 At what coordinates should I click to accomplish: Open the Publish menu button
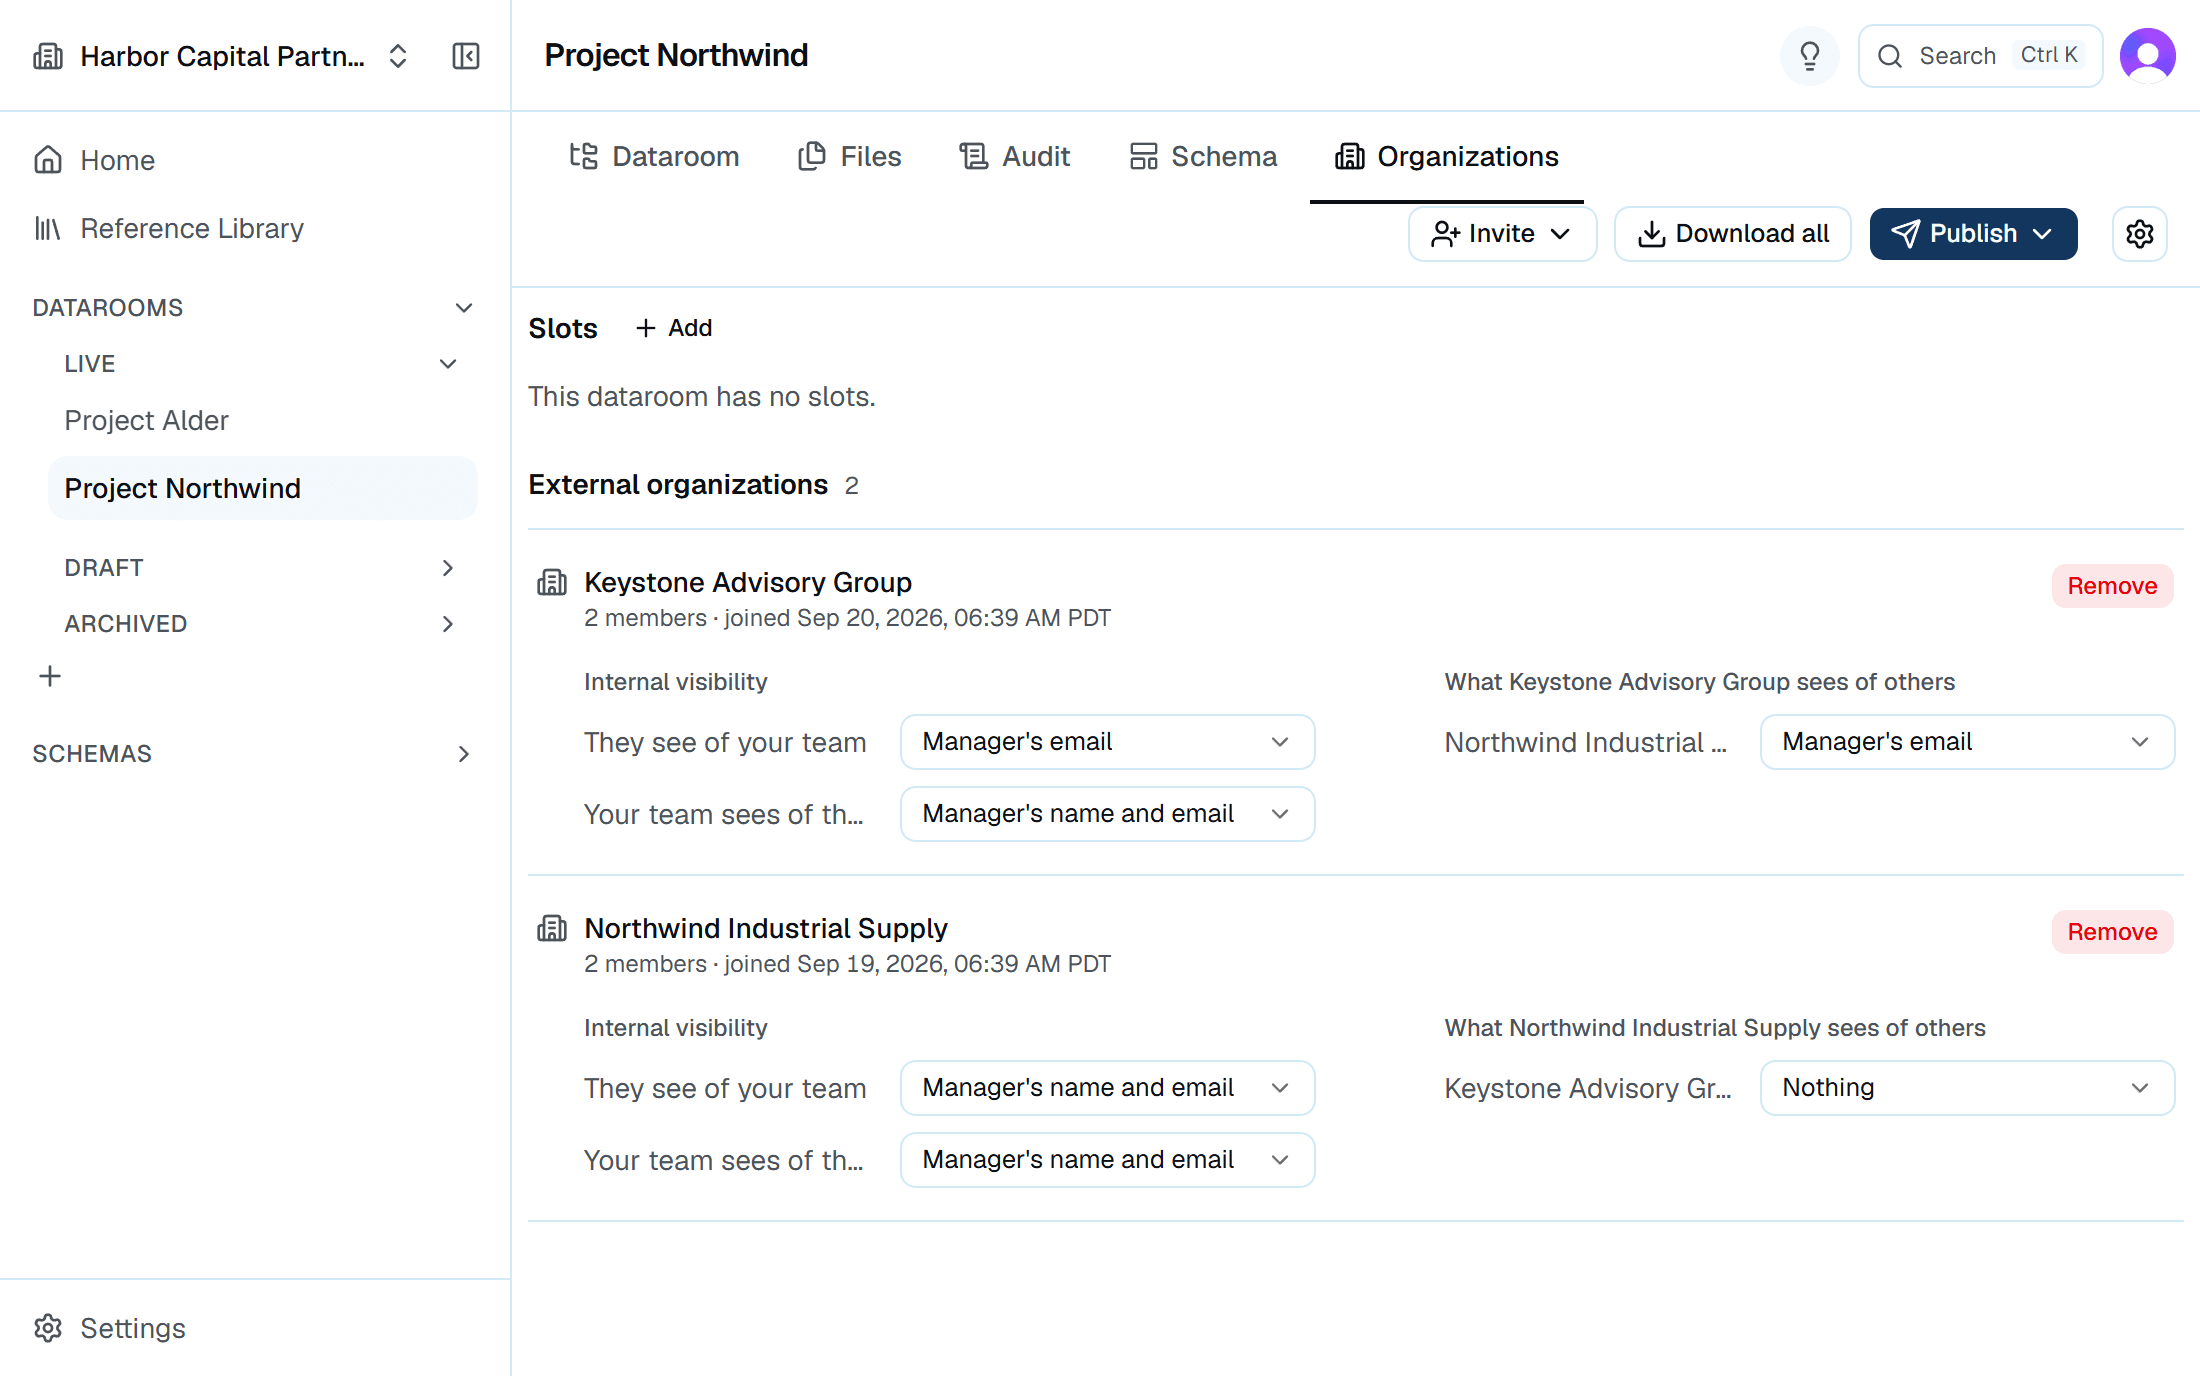tap(1973, 234)
